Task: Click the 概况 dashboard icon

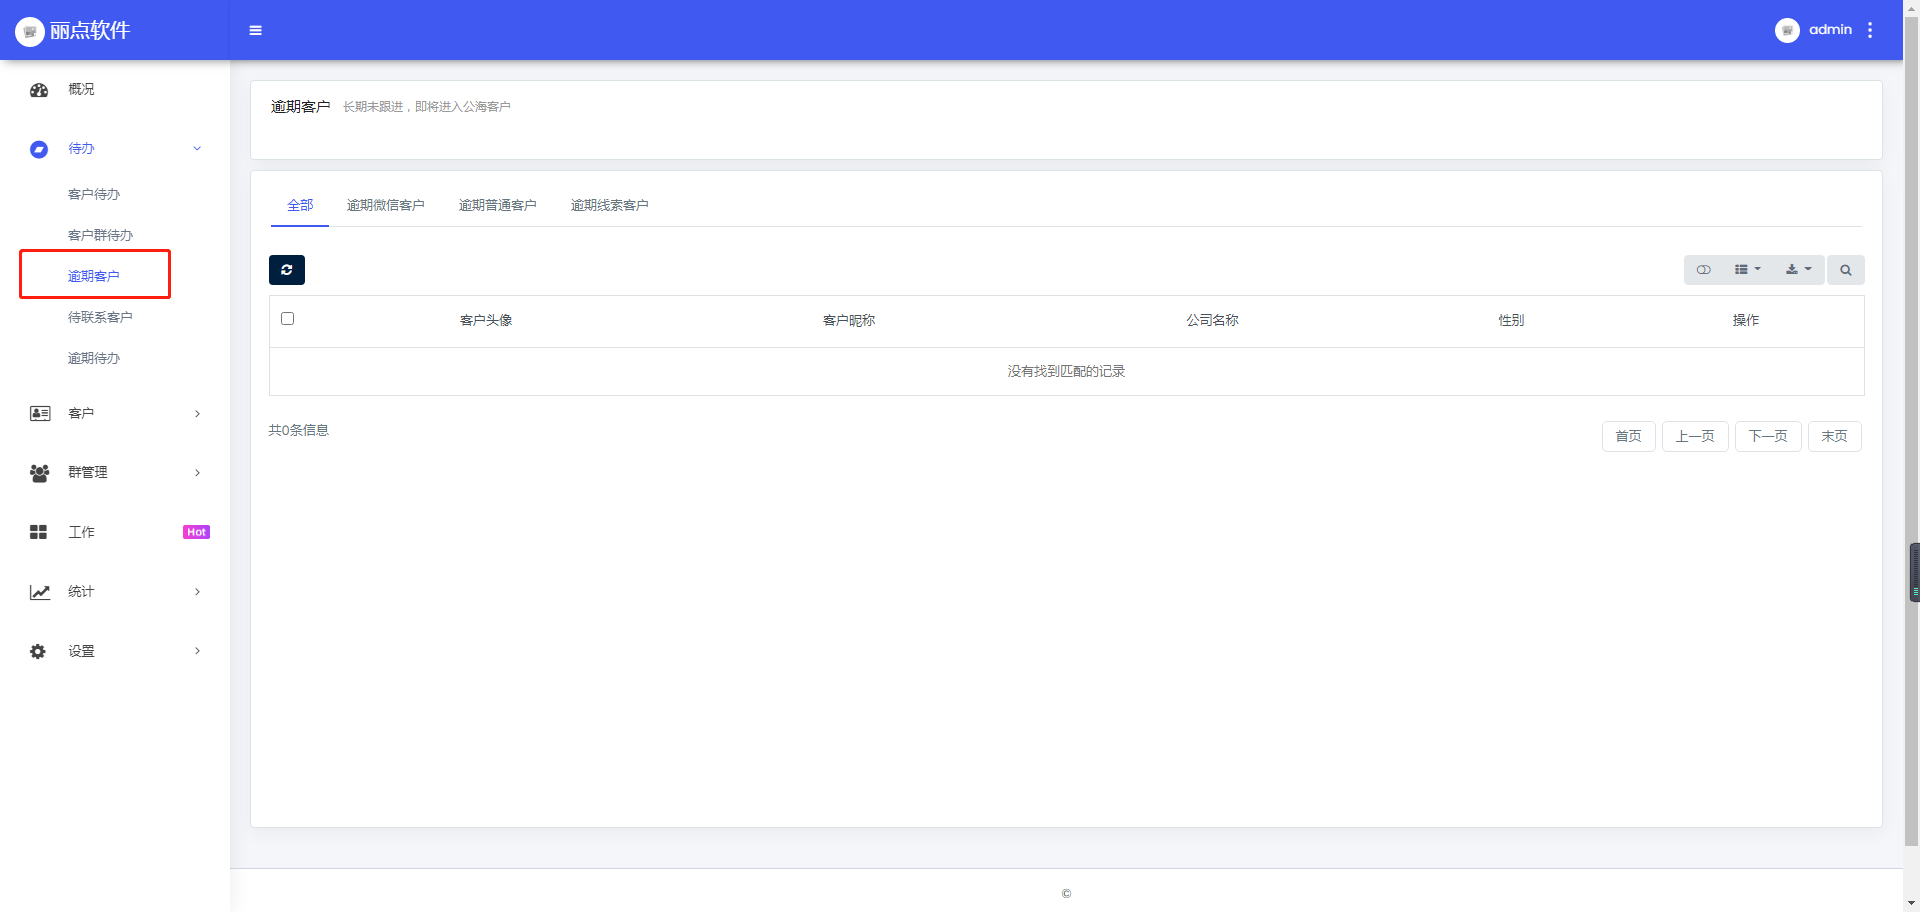Action: coord(39,90)
